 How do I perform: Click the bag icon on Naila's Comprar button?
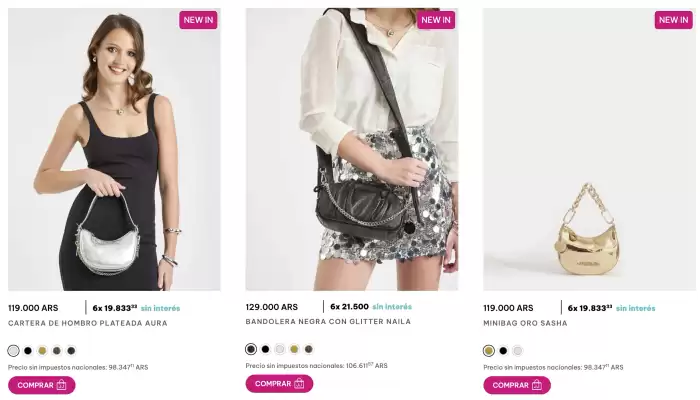299,383
